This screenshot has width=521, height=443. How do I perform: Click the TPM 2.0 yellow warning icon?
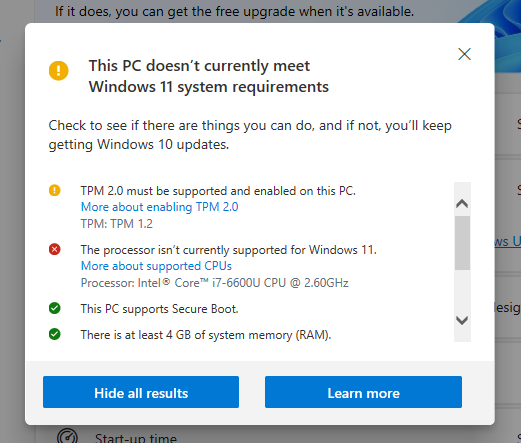pos(55,190)
